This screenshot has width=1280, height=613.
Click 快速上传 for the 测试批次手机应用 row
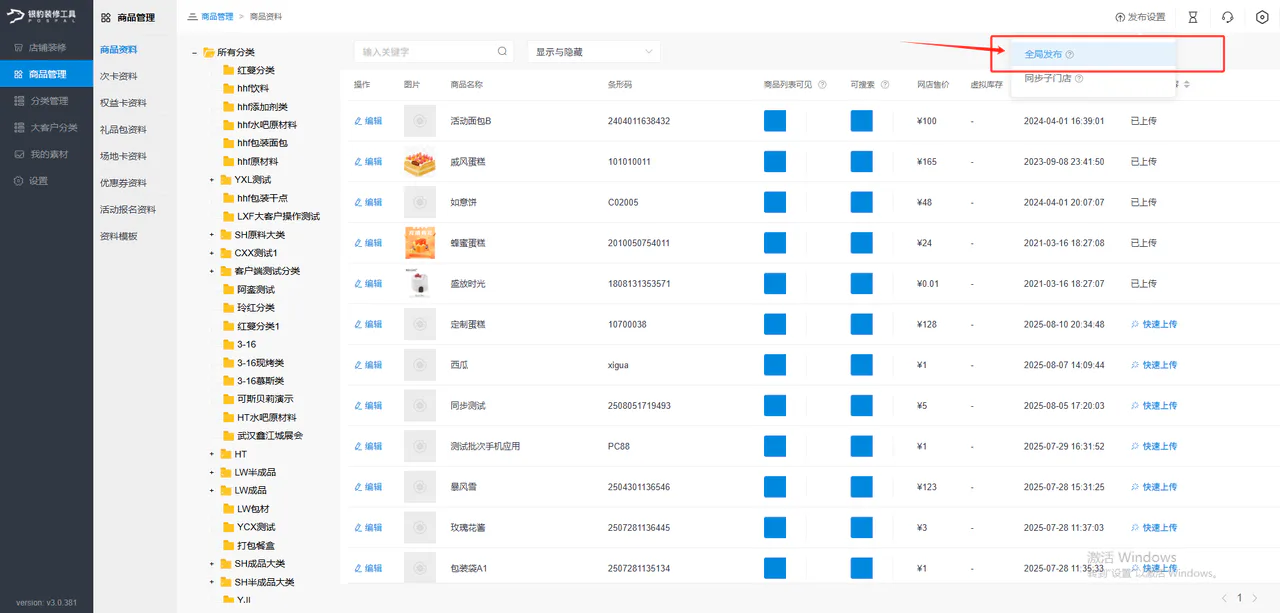[x=1154, y=446]
